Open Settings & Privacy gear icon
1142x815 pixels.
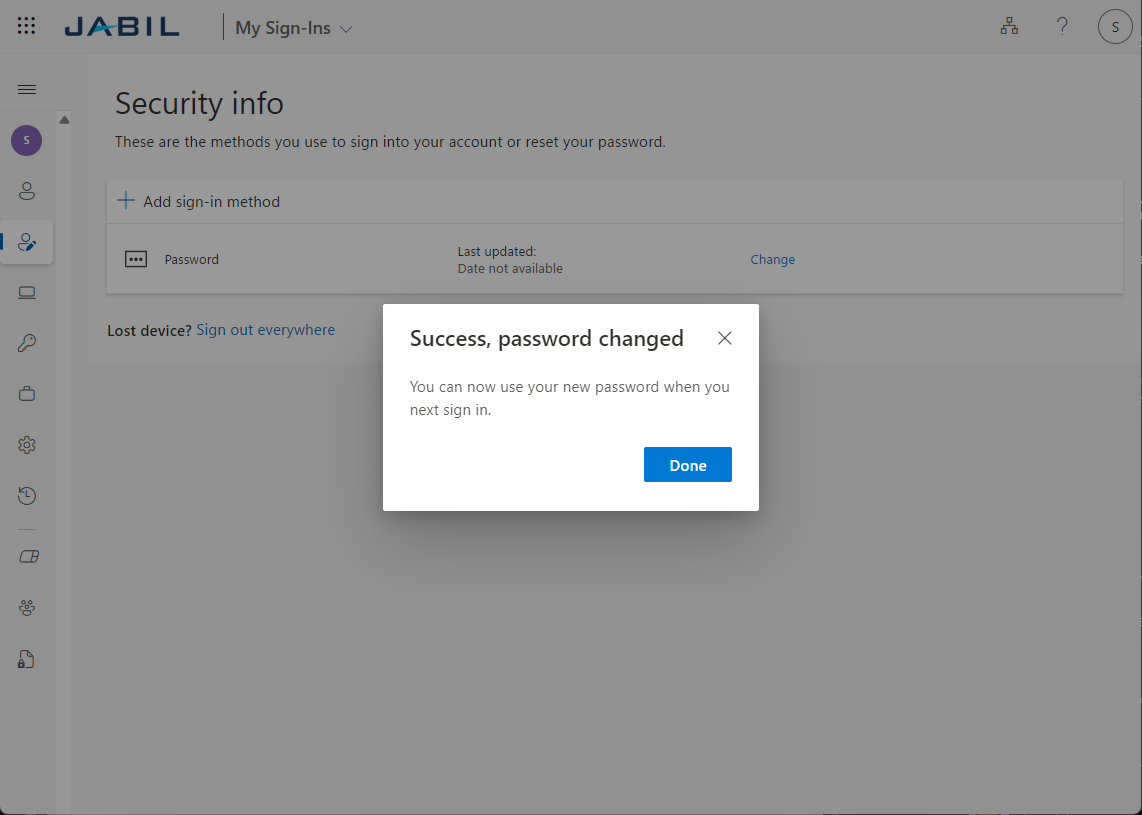pos(27,445)
